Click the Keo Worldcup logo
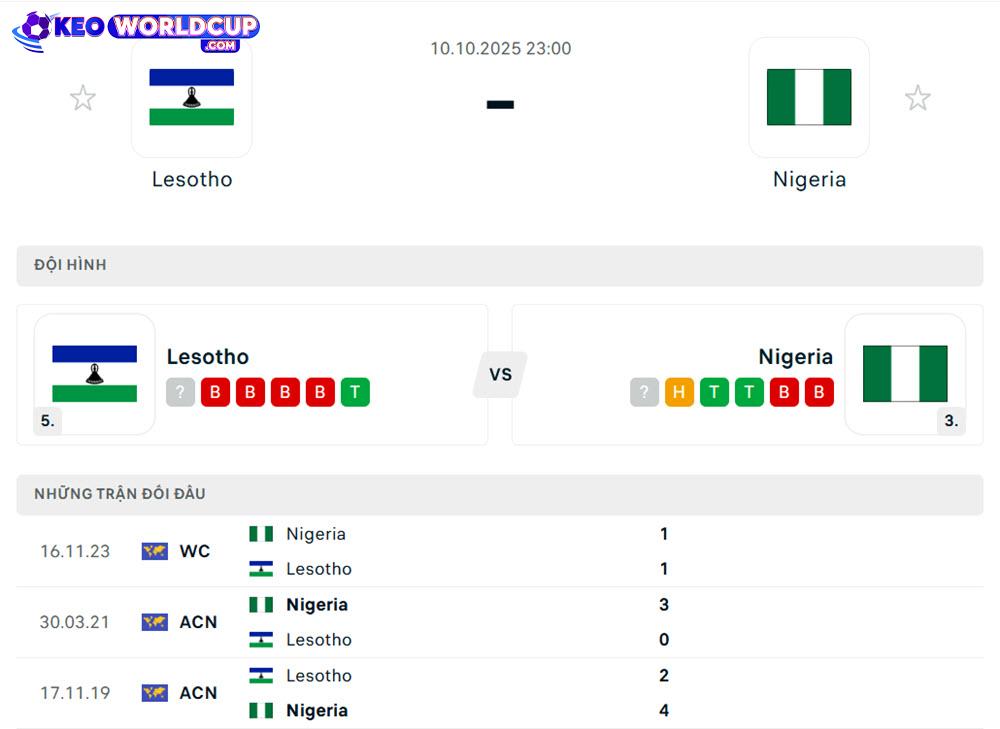This screenshot has height=729, width=1000. pyautogui.click(x=136, y=30)
